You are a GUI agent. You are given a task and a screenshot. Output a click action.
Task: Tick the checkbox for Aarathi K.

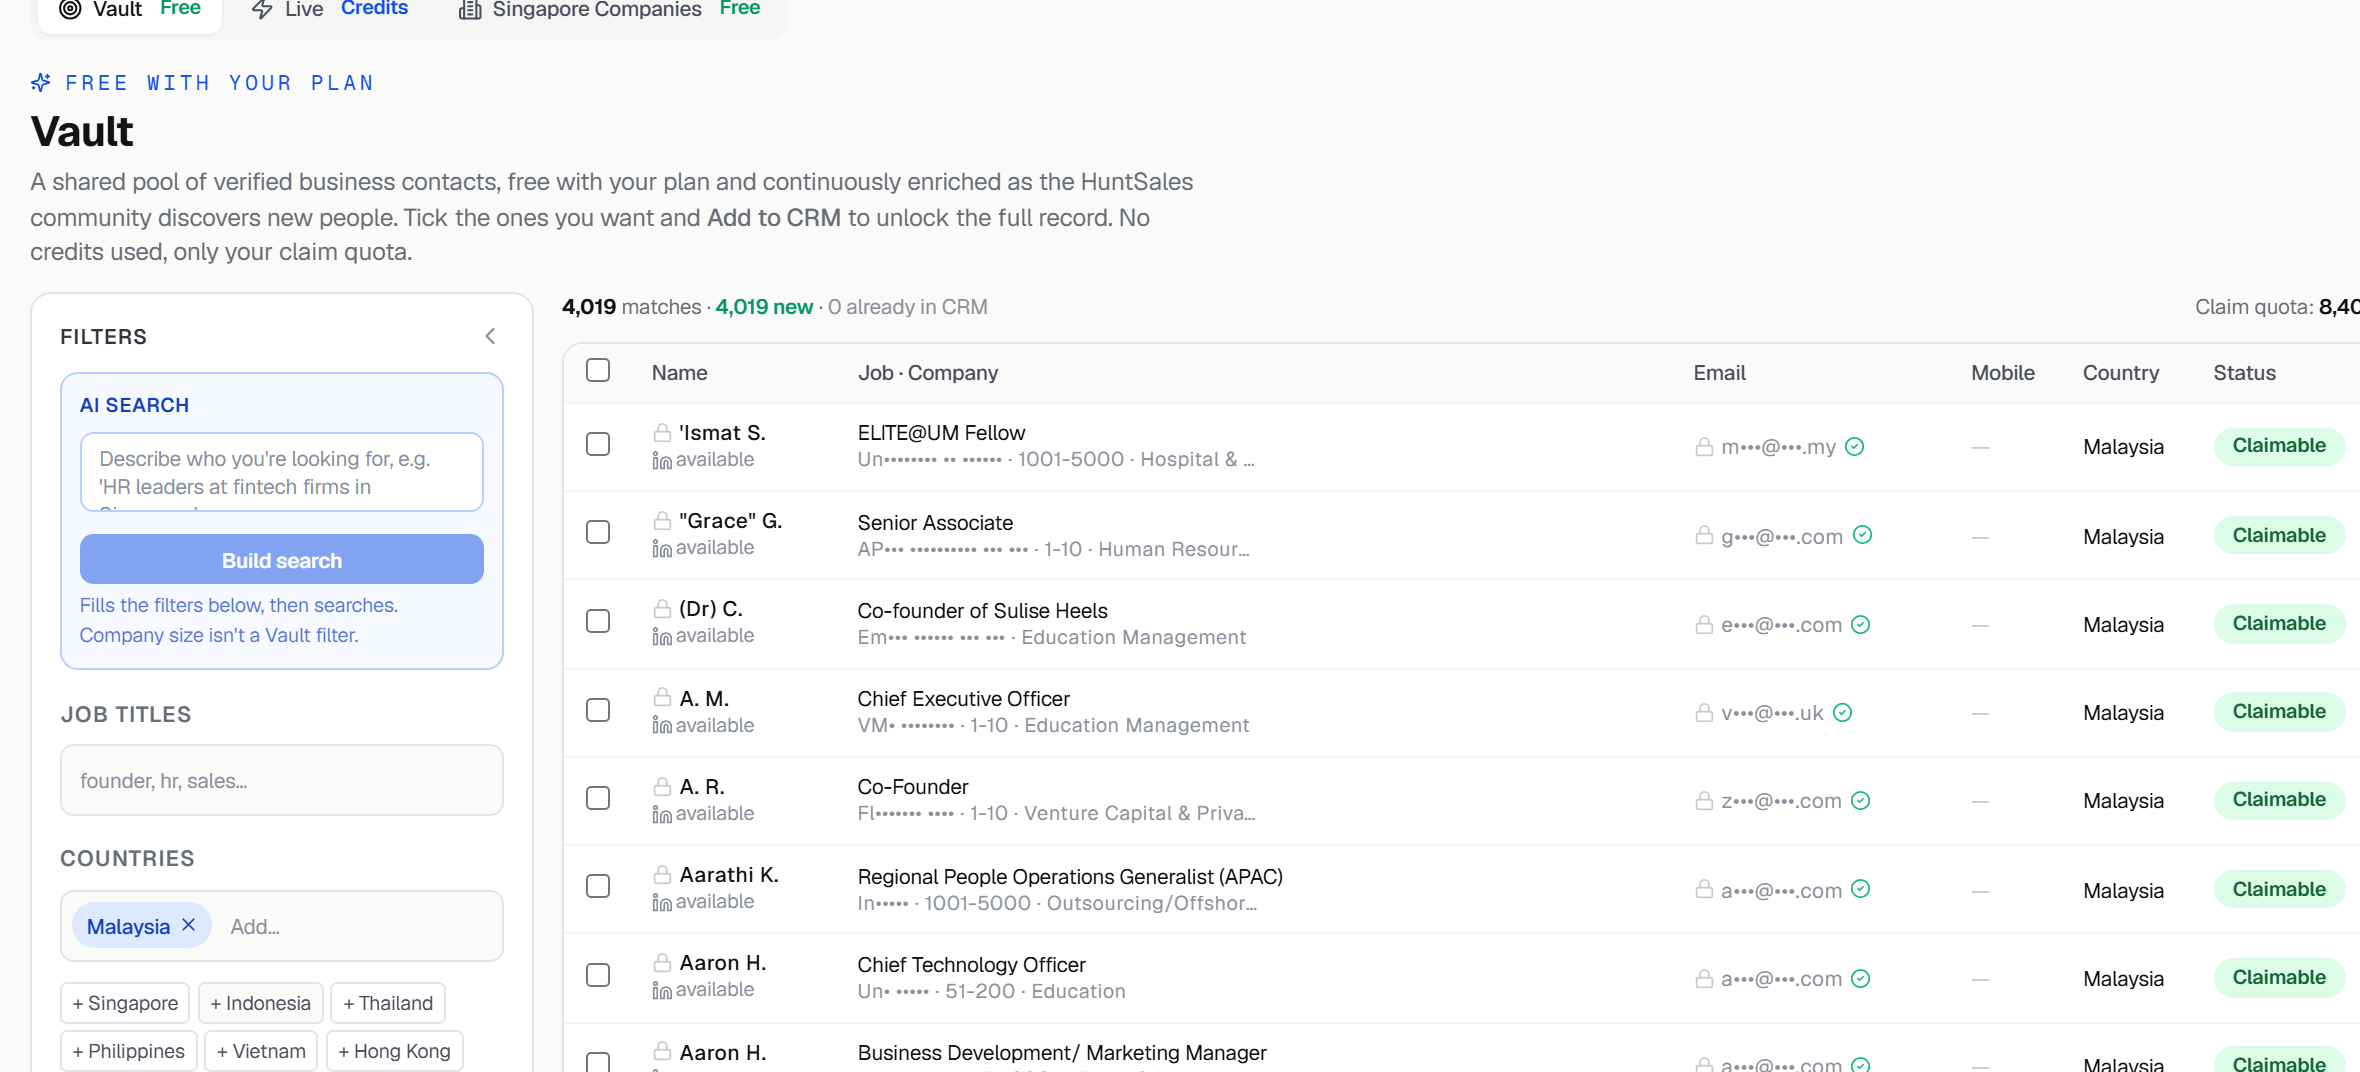click(598, 886)
